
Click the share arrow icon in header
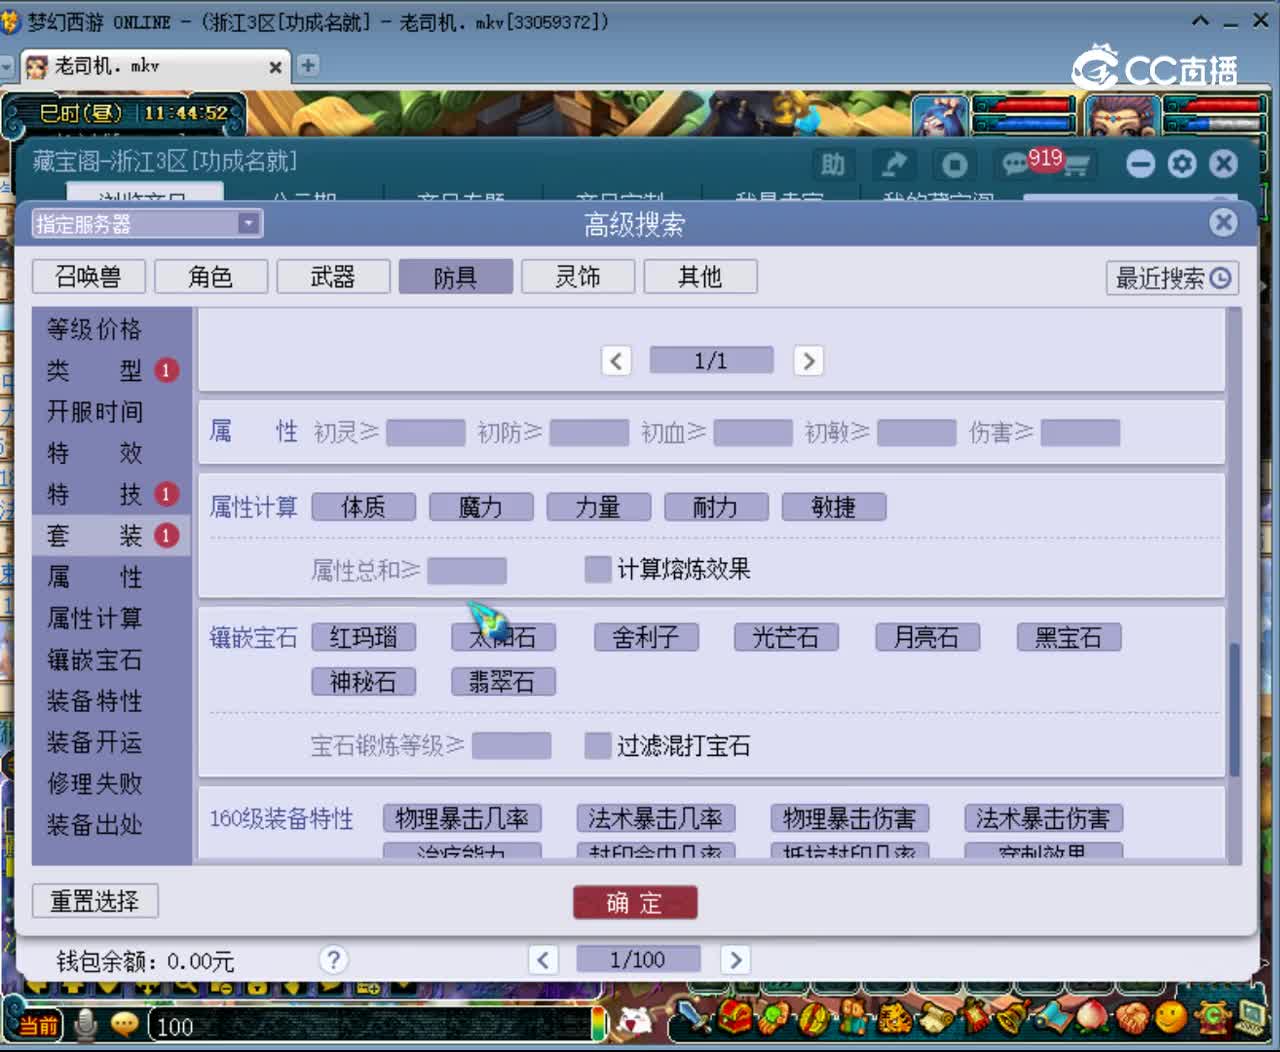tap(893, 164)
